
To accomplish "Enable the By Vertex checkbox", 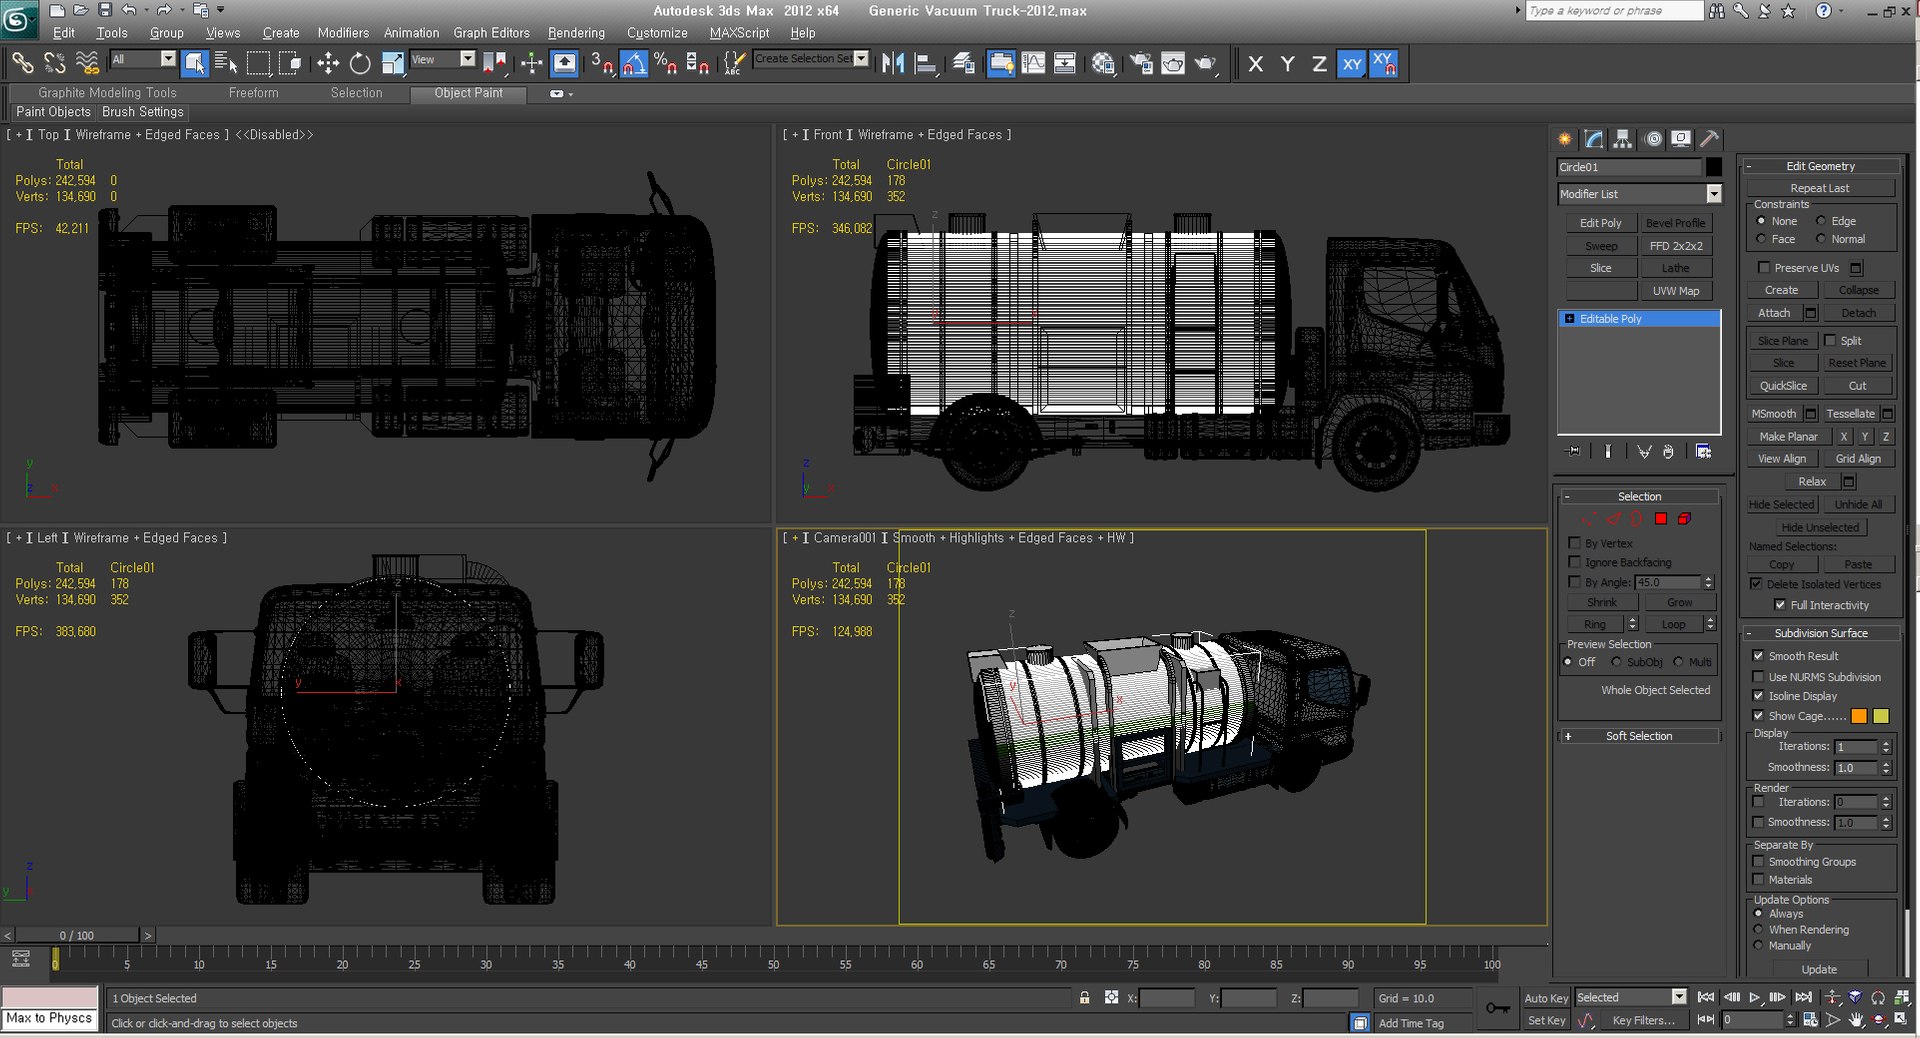I will pos(1574,543).
